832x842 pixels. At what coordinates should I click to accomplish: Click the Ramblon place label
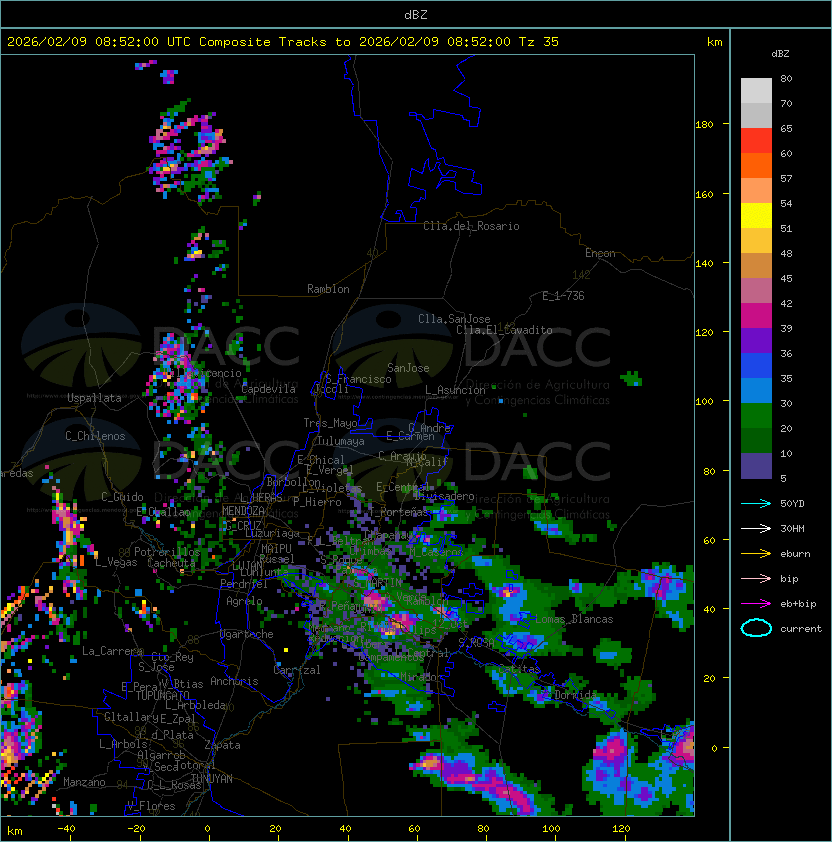pyautogui.click(x=328, y=289)
